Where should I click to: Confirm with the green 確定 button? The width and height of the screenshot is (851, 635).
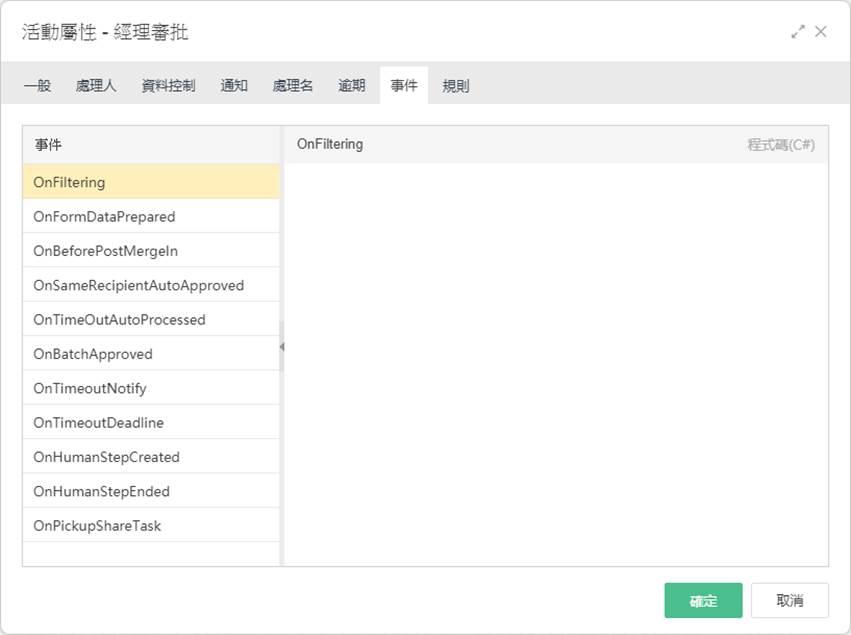(x=703, y=600)
